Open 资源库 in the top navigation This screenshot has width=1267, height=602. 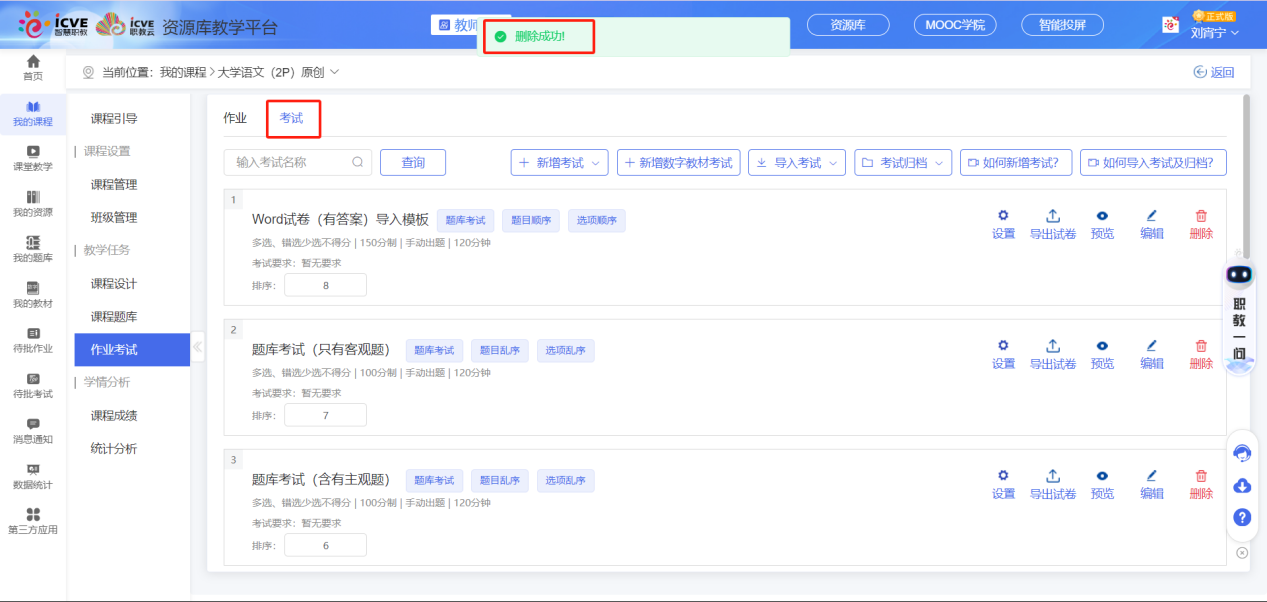point(847,25)
